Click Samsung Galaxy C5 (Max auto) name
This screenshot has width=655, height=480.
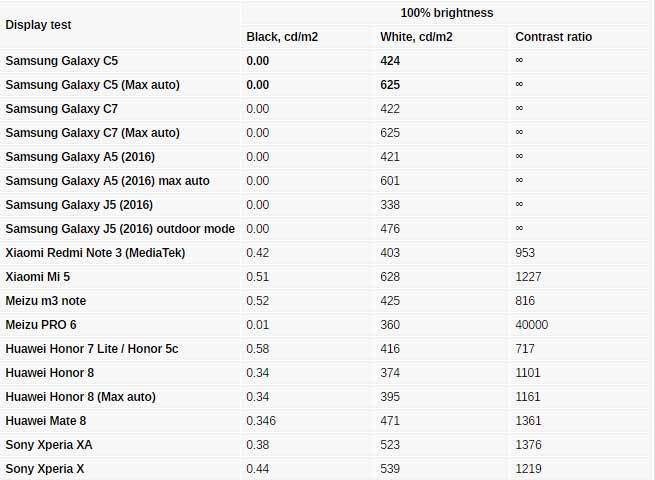pyautogui.click(x=92, y=85)
